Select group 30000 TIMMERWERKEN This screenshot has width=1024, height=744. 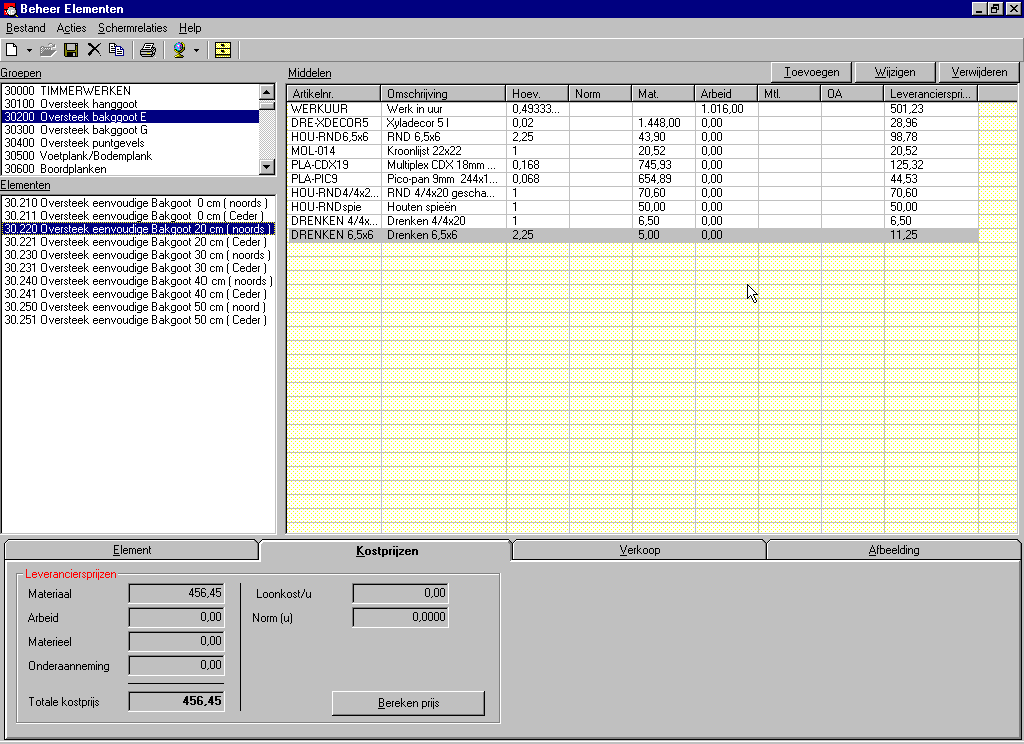pyautogui.click(x=131, y=91)
